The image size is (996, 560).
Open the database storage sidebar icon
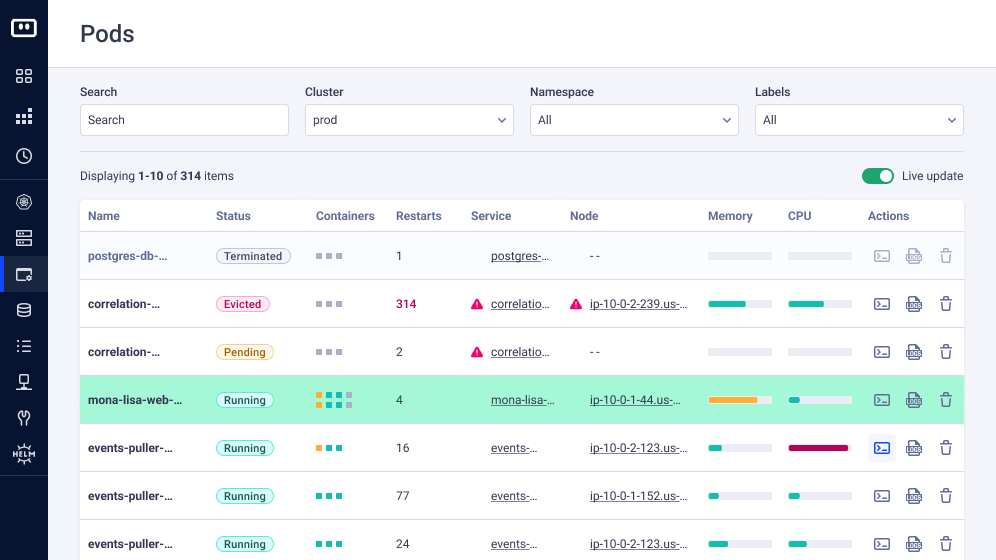24,310
